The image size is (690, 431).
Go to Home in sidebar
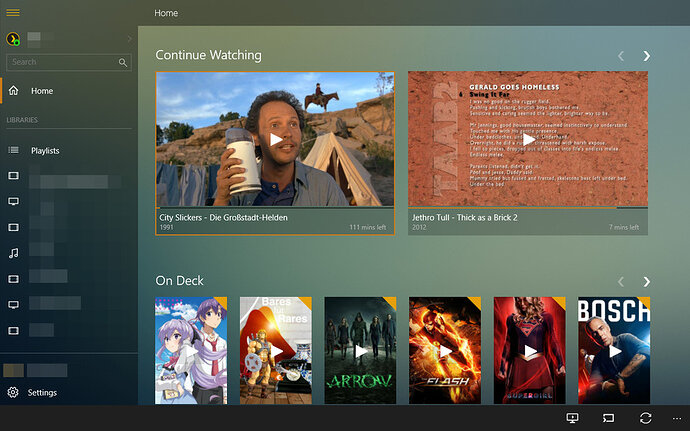tap(69, 91)
